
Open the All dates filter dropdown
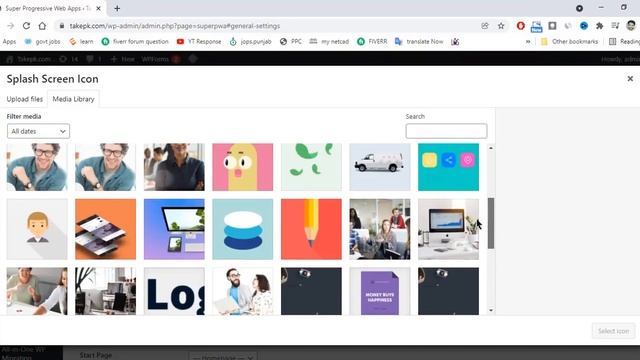(x=38, y=131)
